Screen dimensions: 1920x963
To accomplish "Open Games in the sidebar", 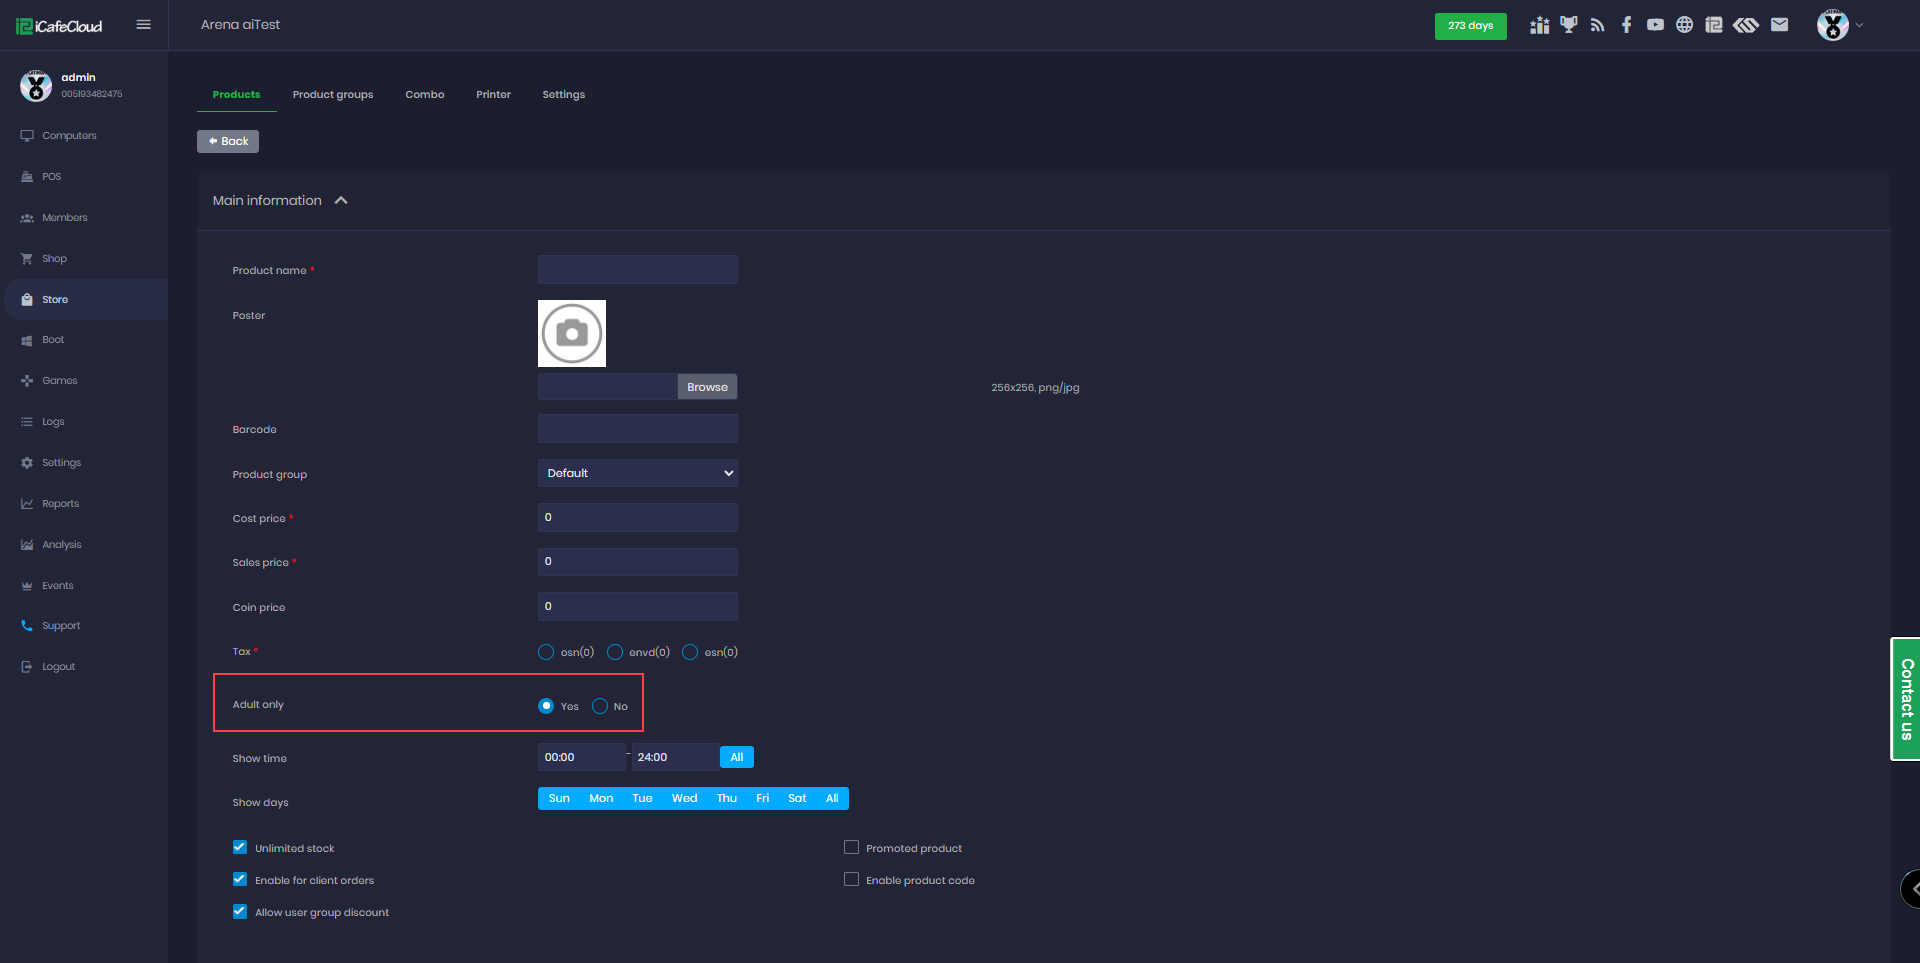I will 59,381.
